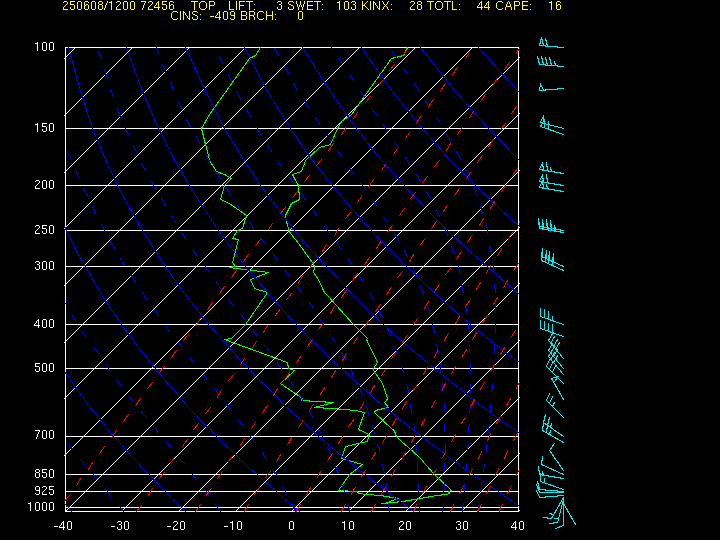Click the wind barb at 250 mb level
The height and width of the screenshot is (540, 720).
coord(551,226)
